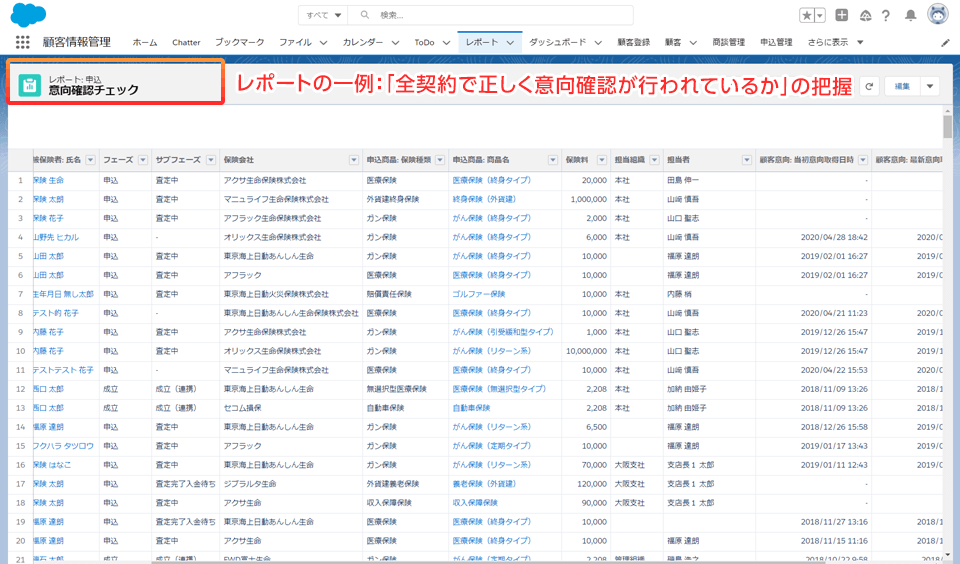Open the 商談管理 tab

click(x=728, y=42)
